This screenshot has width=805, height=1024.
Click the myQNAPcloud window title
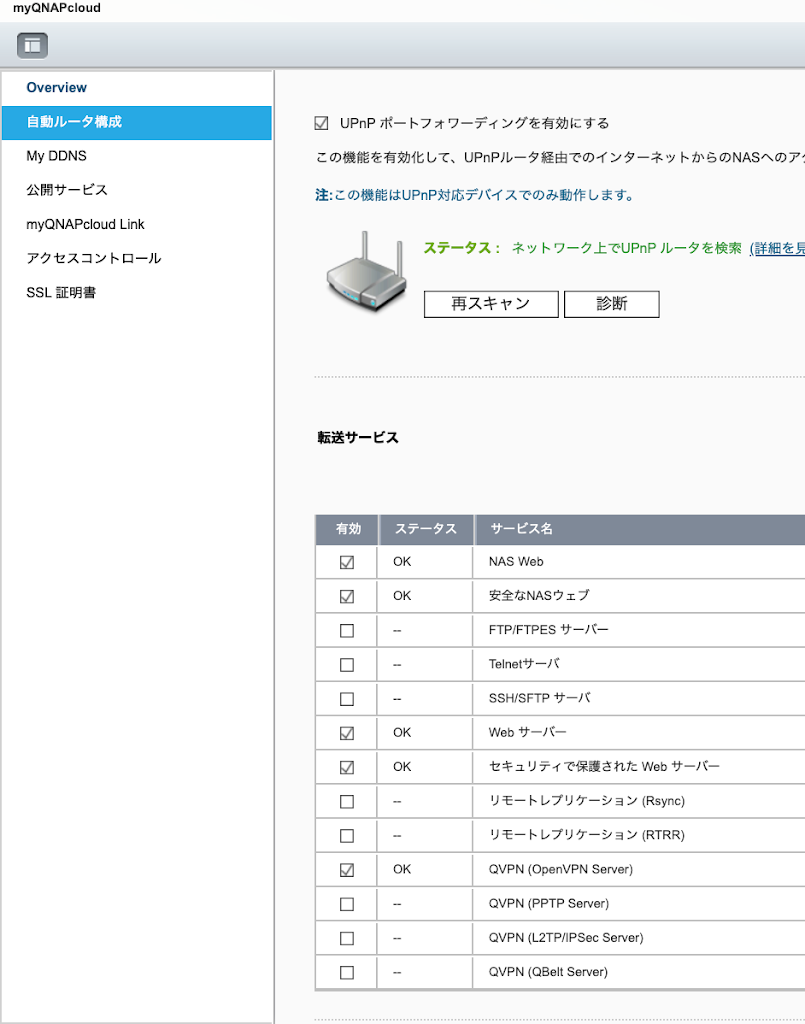click(57, 8)
